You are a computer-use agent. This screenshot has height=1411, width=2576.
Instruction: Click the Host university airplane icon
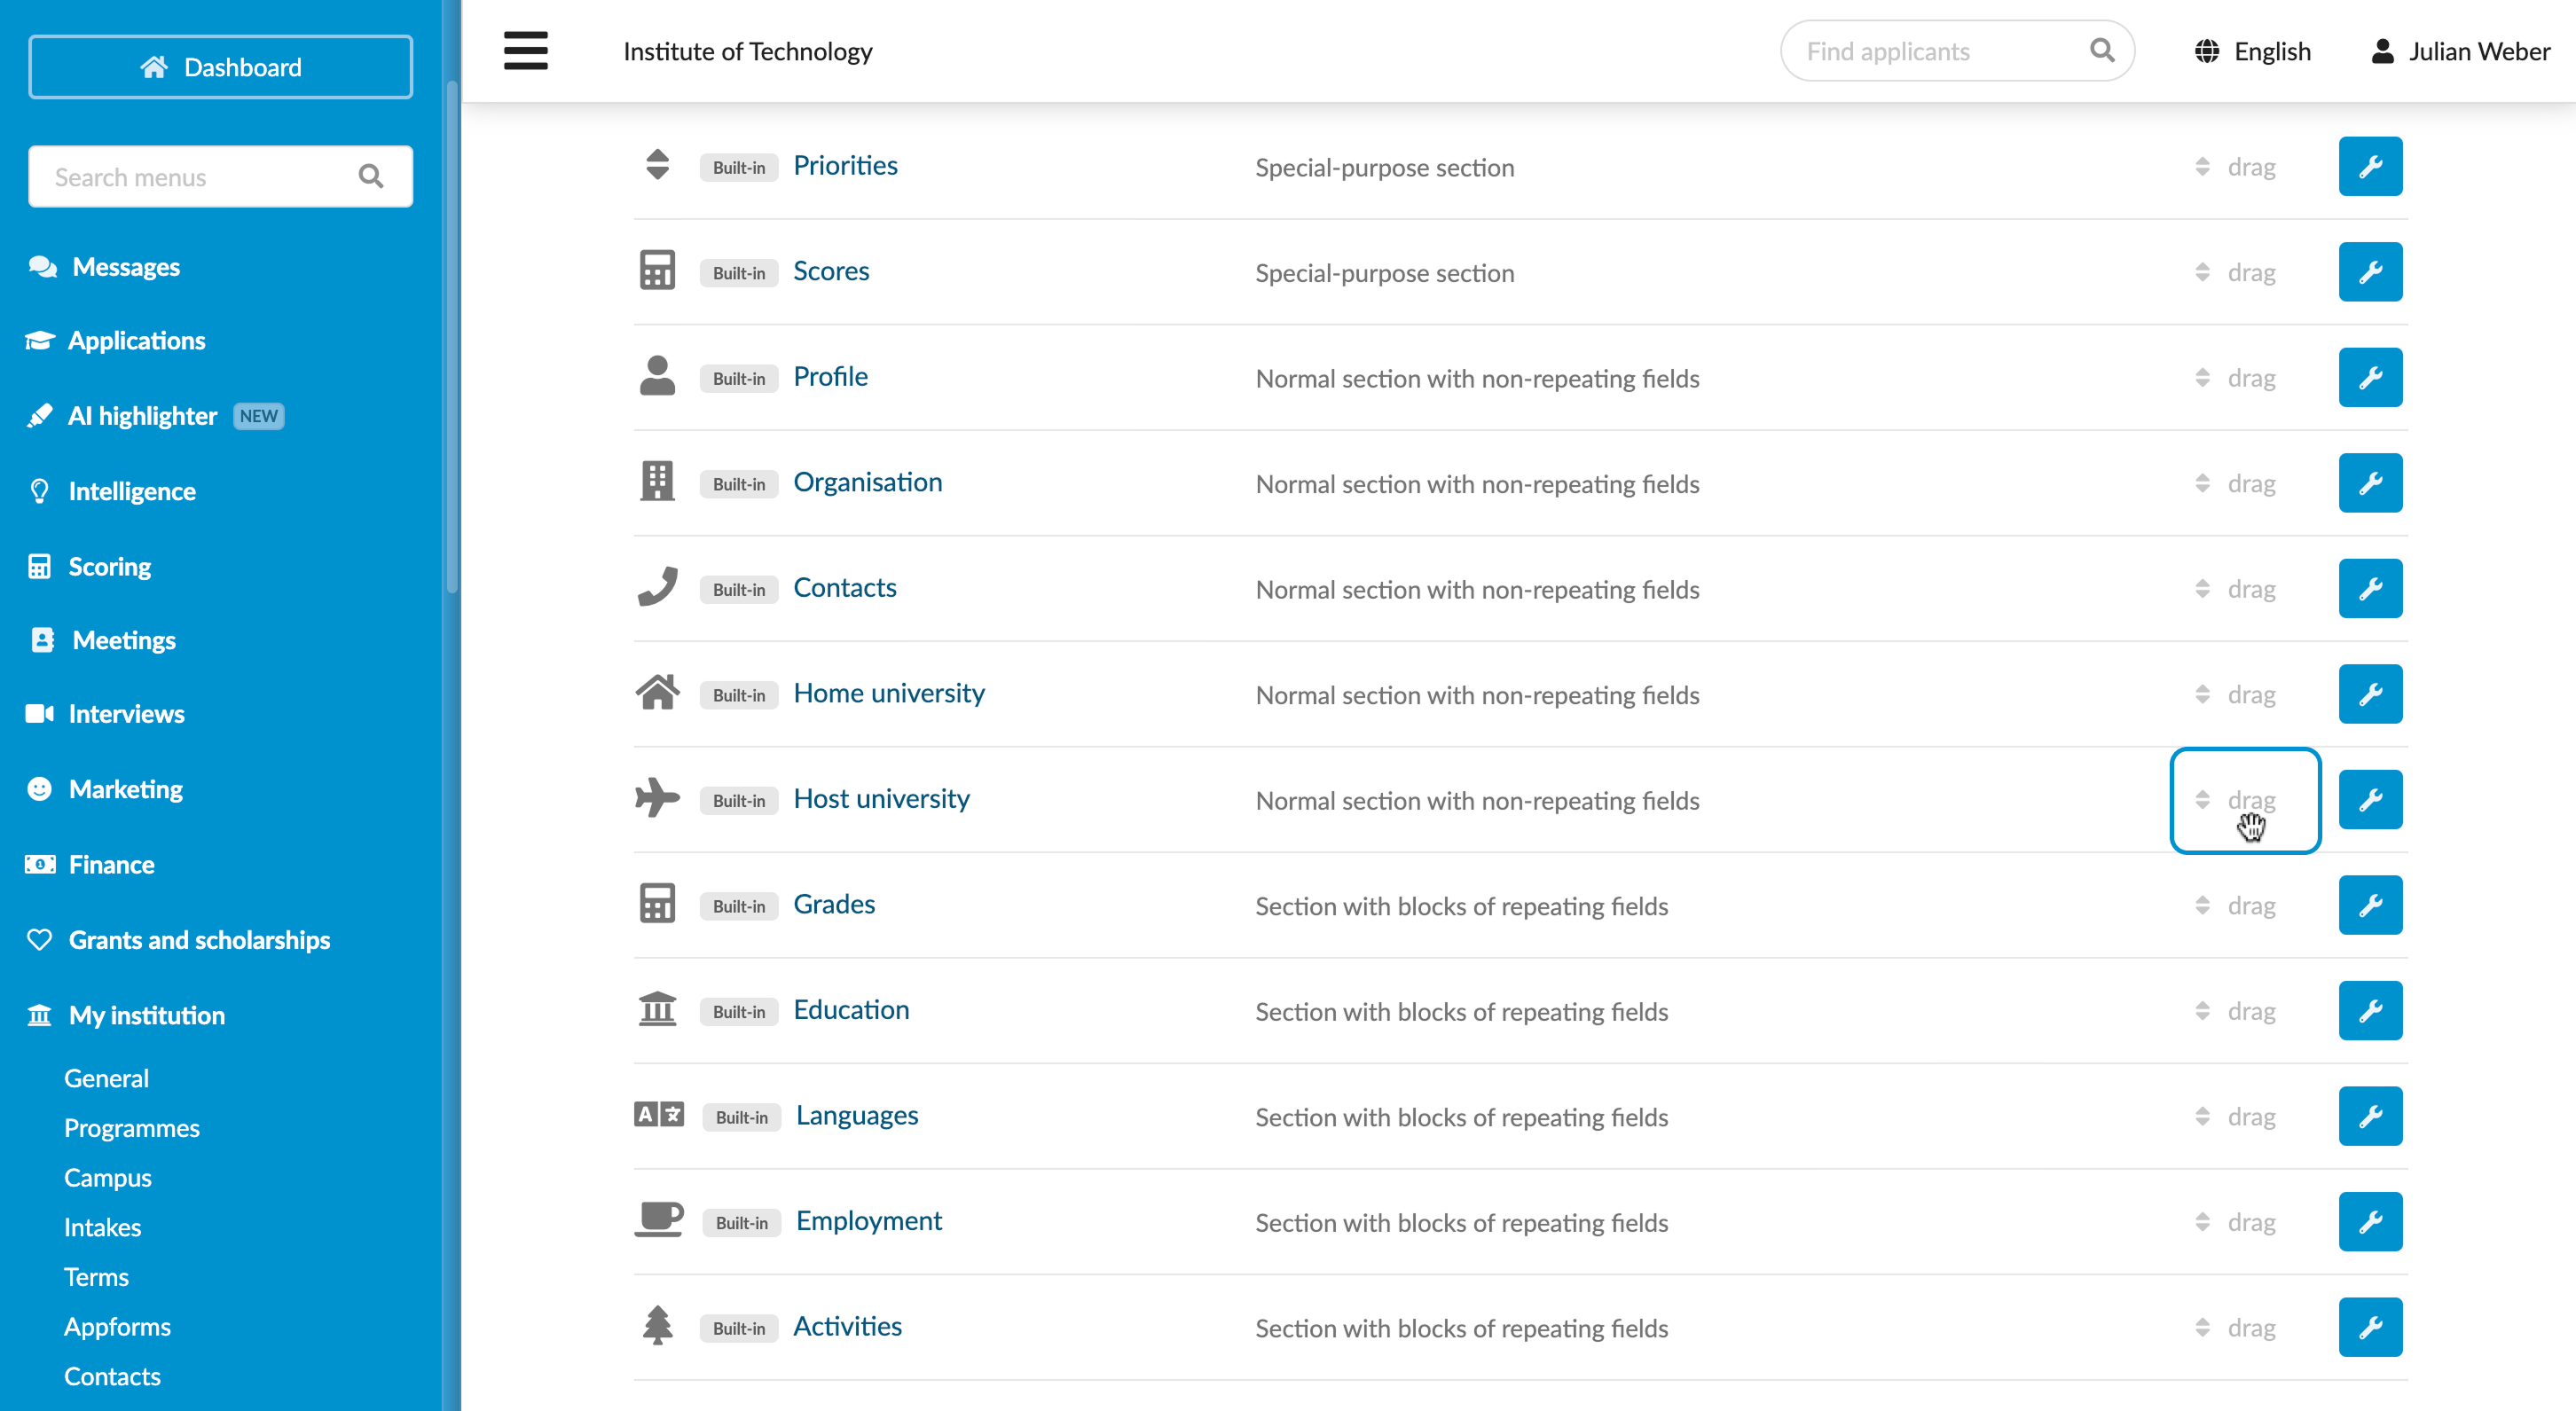pyautogui.click(x=657, y=798)
